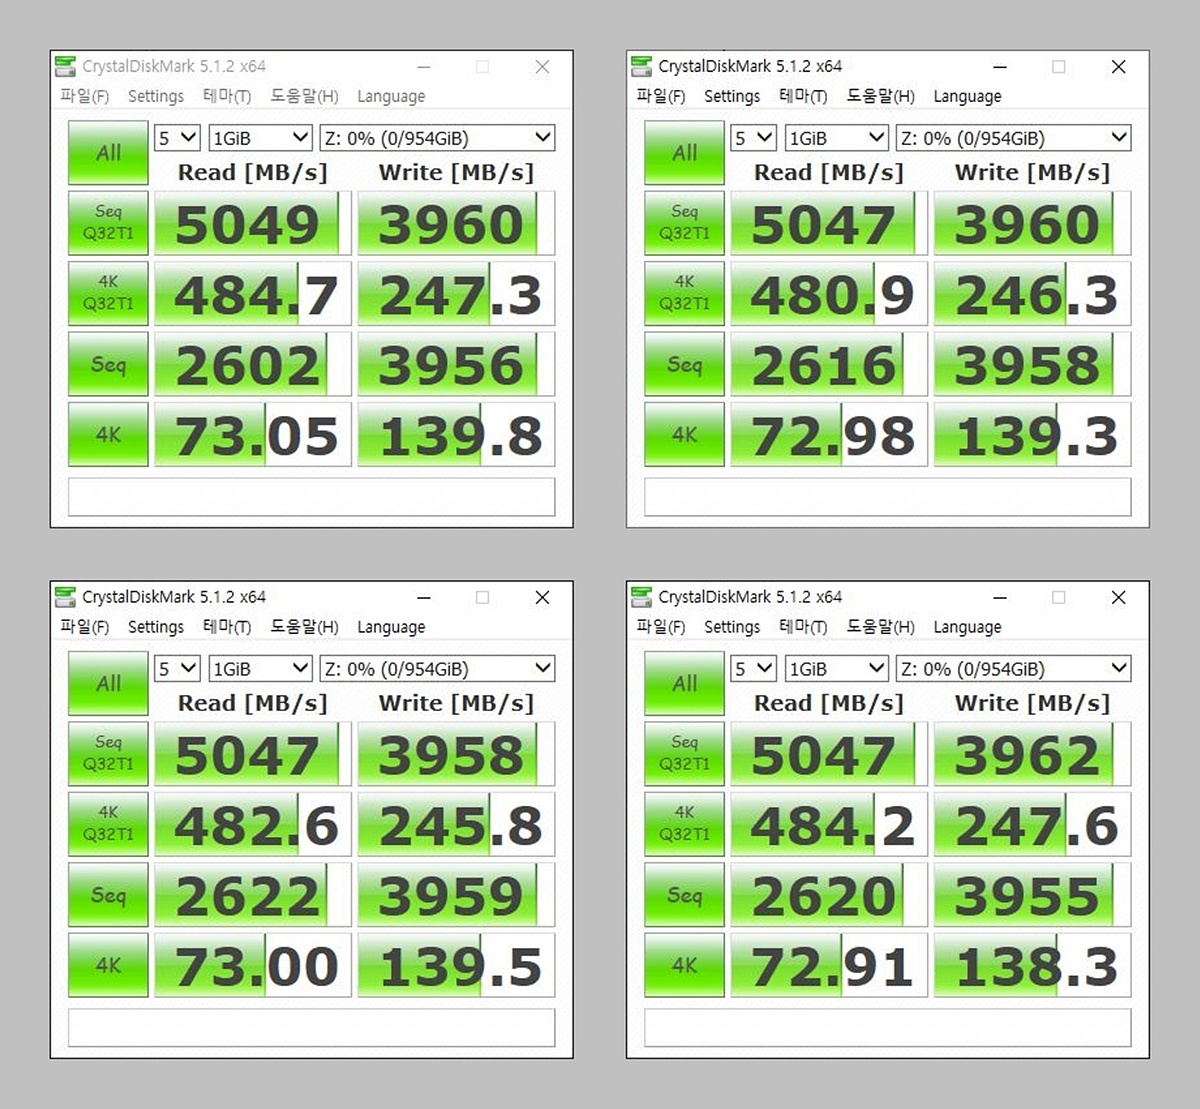Click CrystalDiskMark app icon in top-left title bar
Viewport: 1200px width, 1109px height.
point(65,66)
